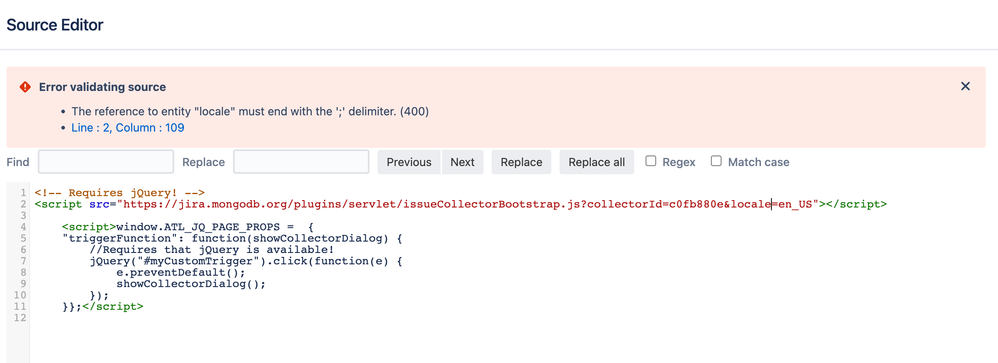Click the Find label text
Image resolution: width=998 pixels, height=363 pixels.
click(x=18, y=162)
